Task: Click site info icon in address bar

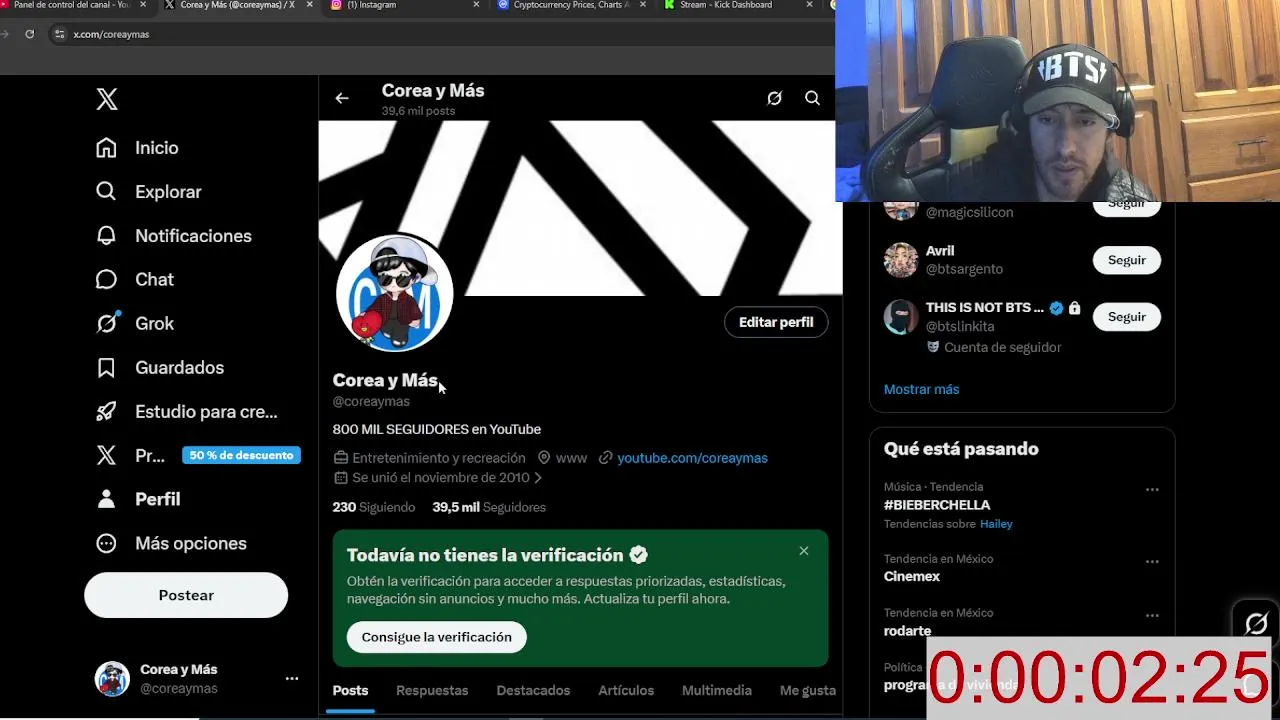Action: click(x=59, y=34)
